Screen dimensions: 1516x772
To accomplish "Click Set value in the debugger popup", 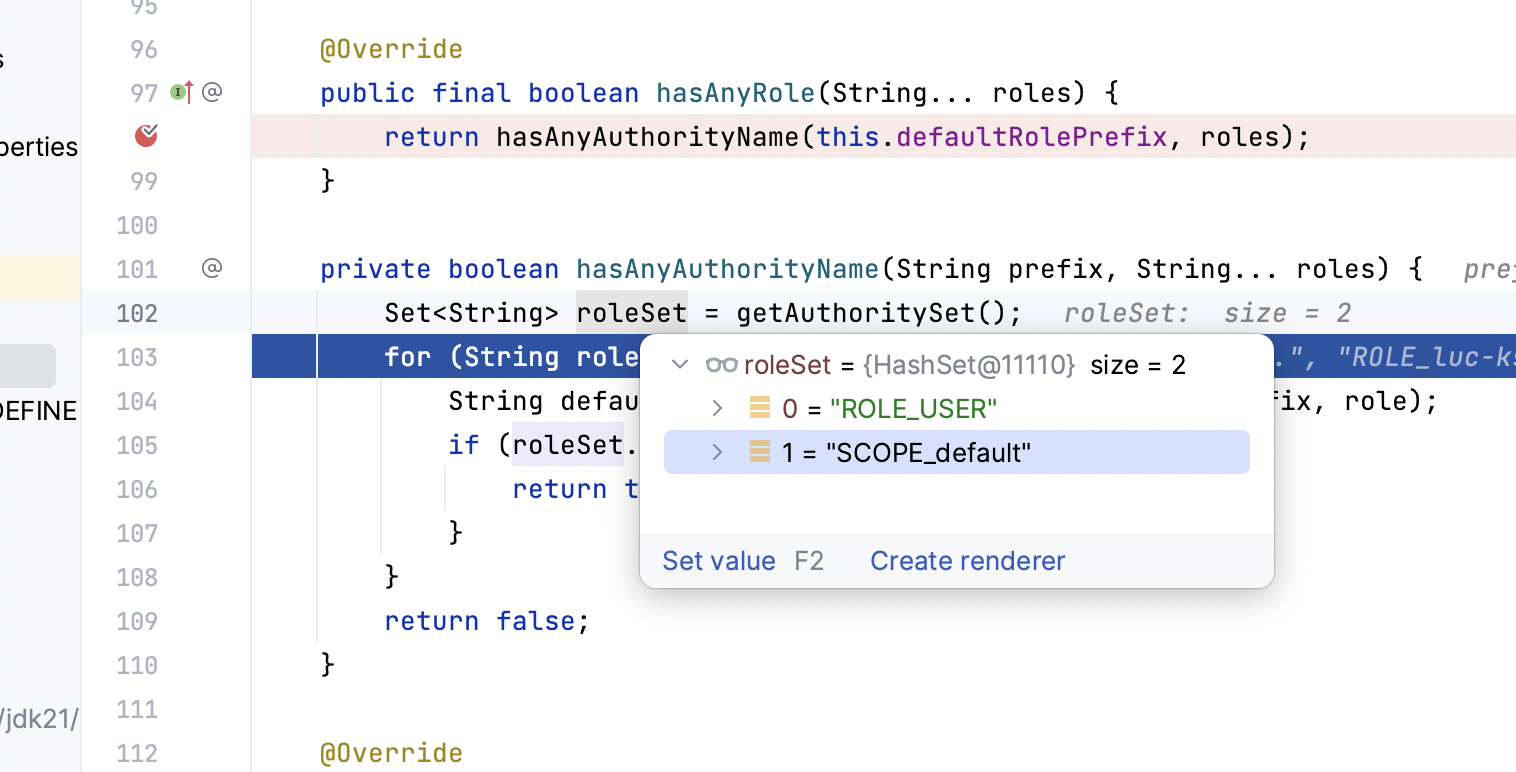I will tap(719, 560).
